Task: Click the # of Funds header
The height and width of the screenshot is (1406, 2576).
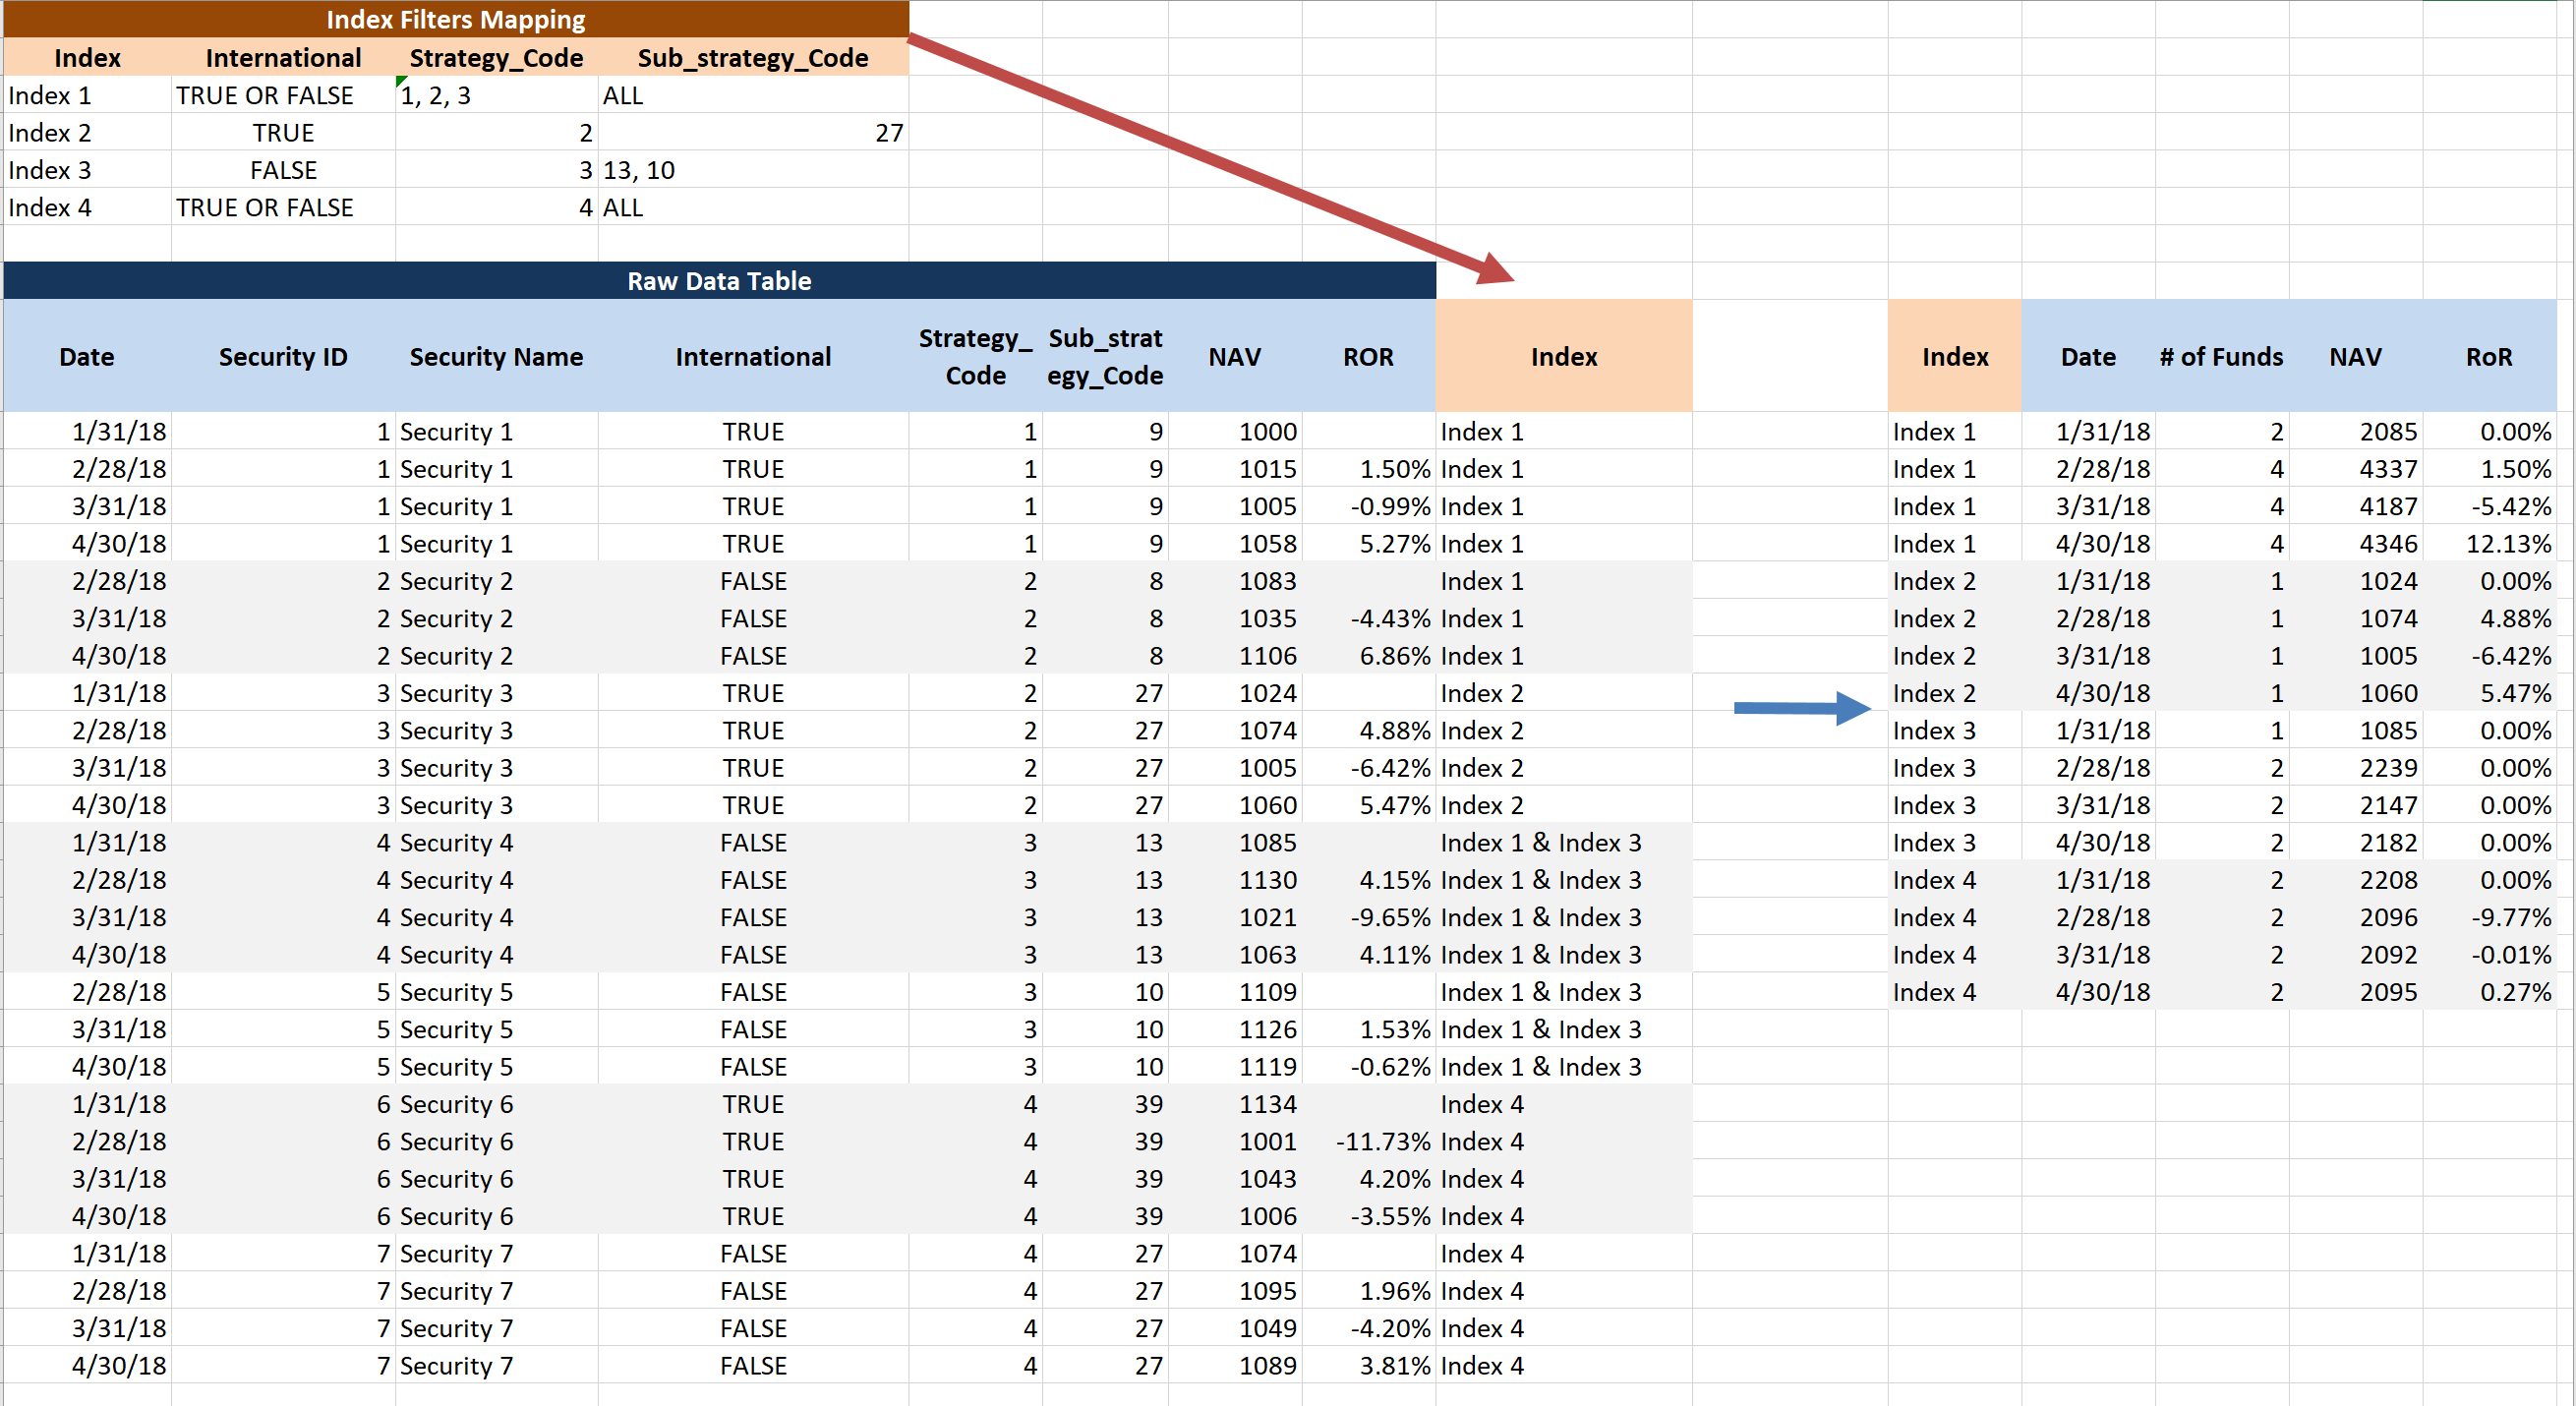Action: click(2220, 357)
